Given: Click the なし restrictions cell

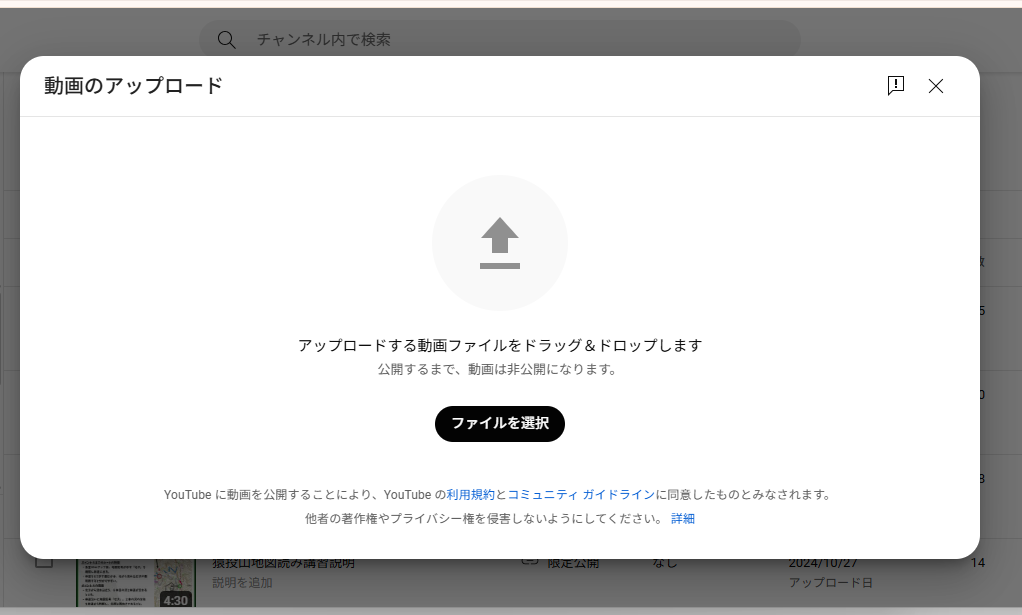Looking at the screenshot, I should pyautogui.click(x=665, y=563).
